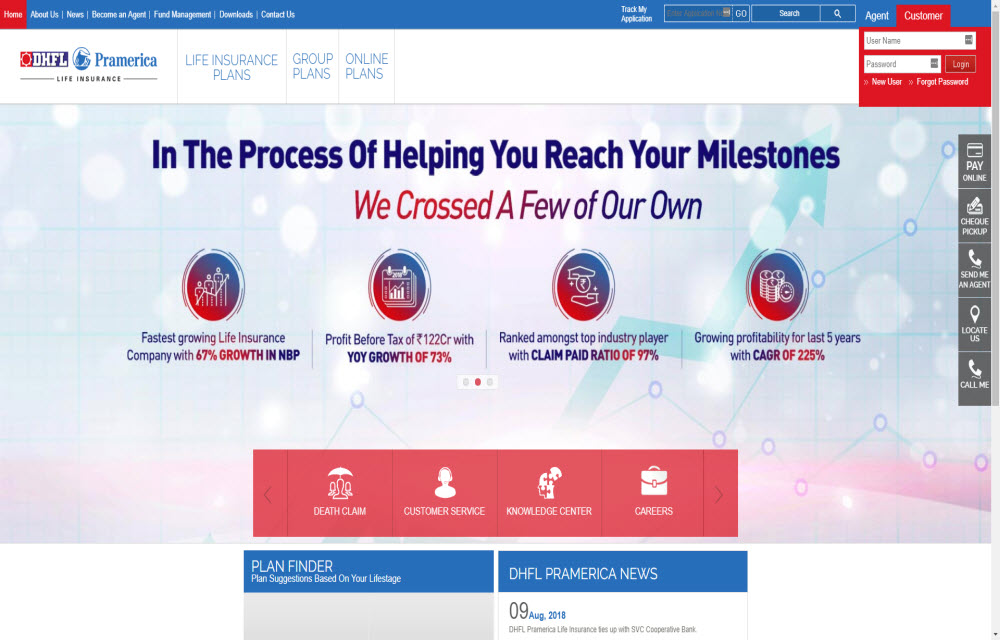Switch to the Customer tab
Viewport: 1000px width, 640px height.
923,15
